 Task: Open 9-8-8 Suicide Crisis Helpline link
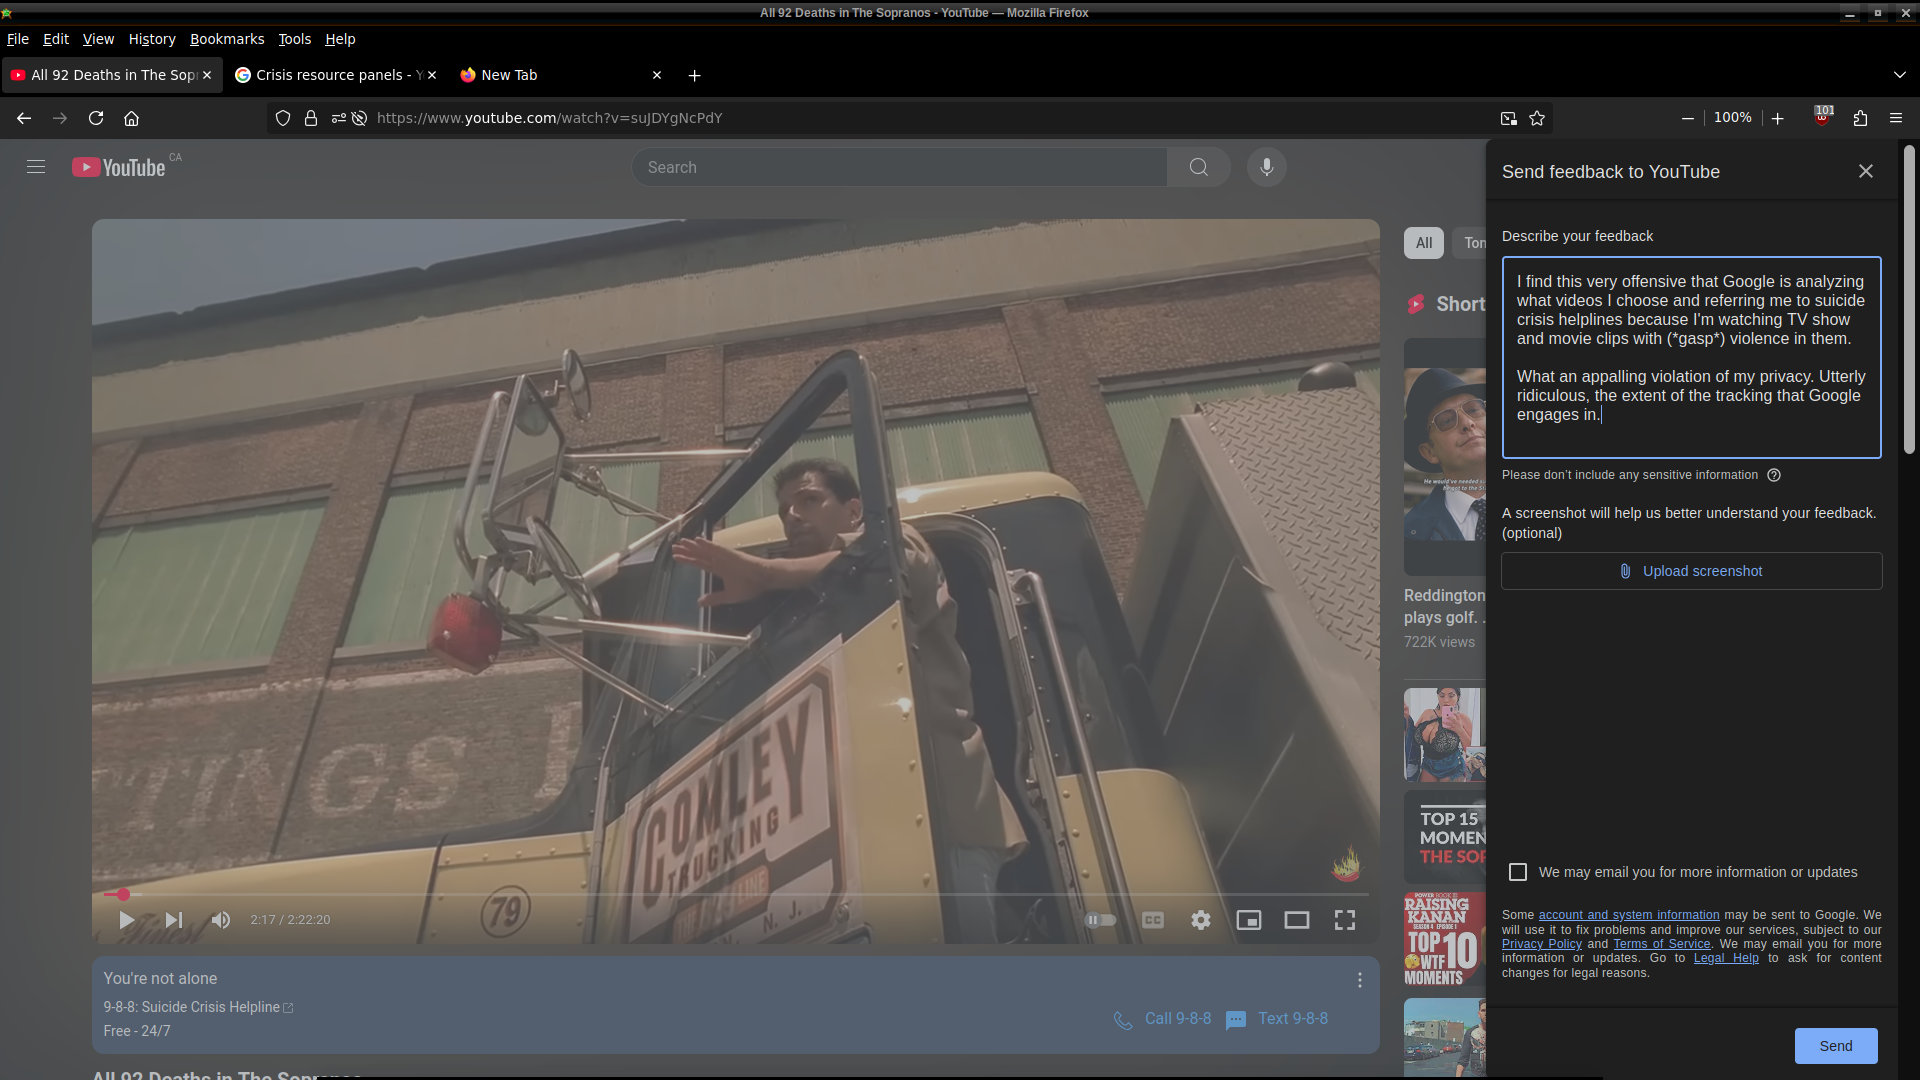(198, 1007)
